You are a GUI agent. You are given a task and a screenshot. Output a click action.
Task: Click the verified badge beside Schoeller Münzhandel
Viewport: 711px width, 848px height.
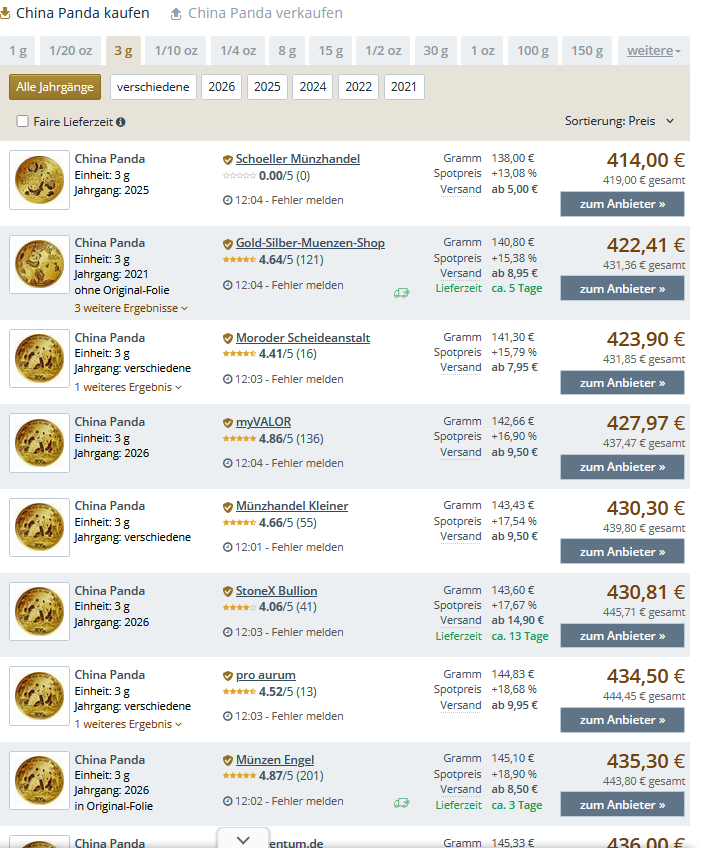click(227, 159)
